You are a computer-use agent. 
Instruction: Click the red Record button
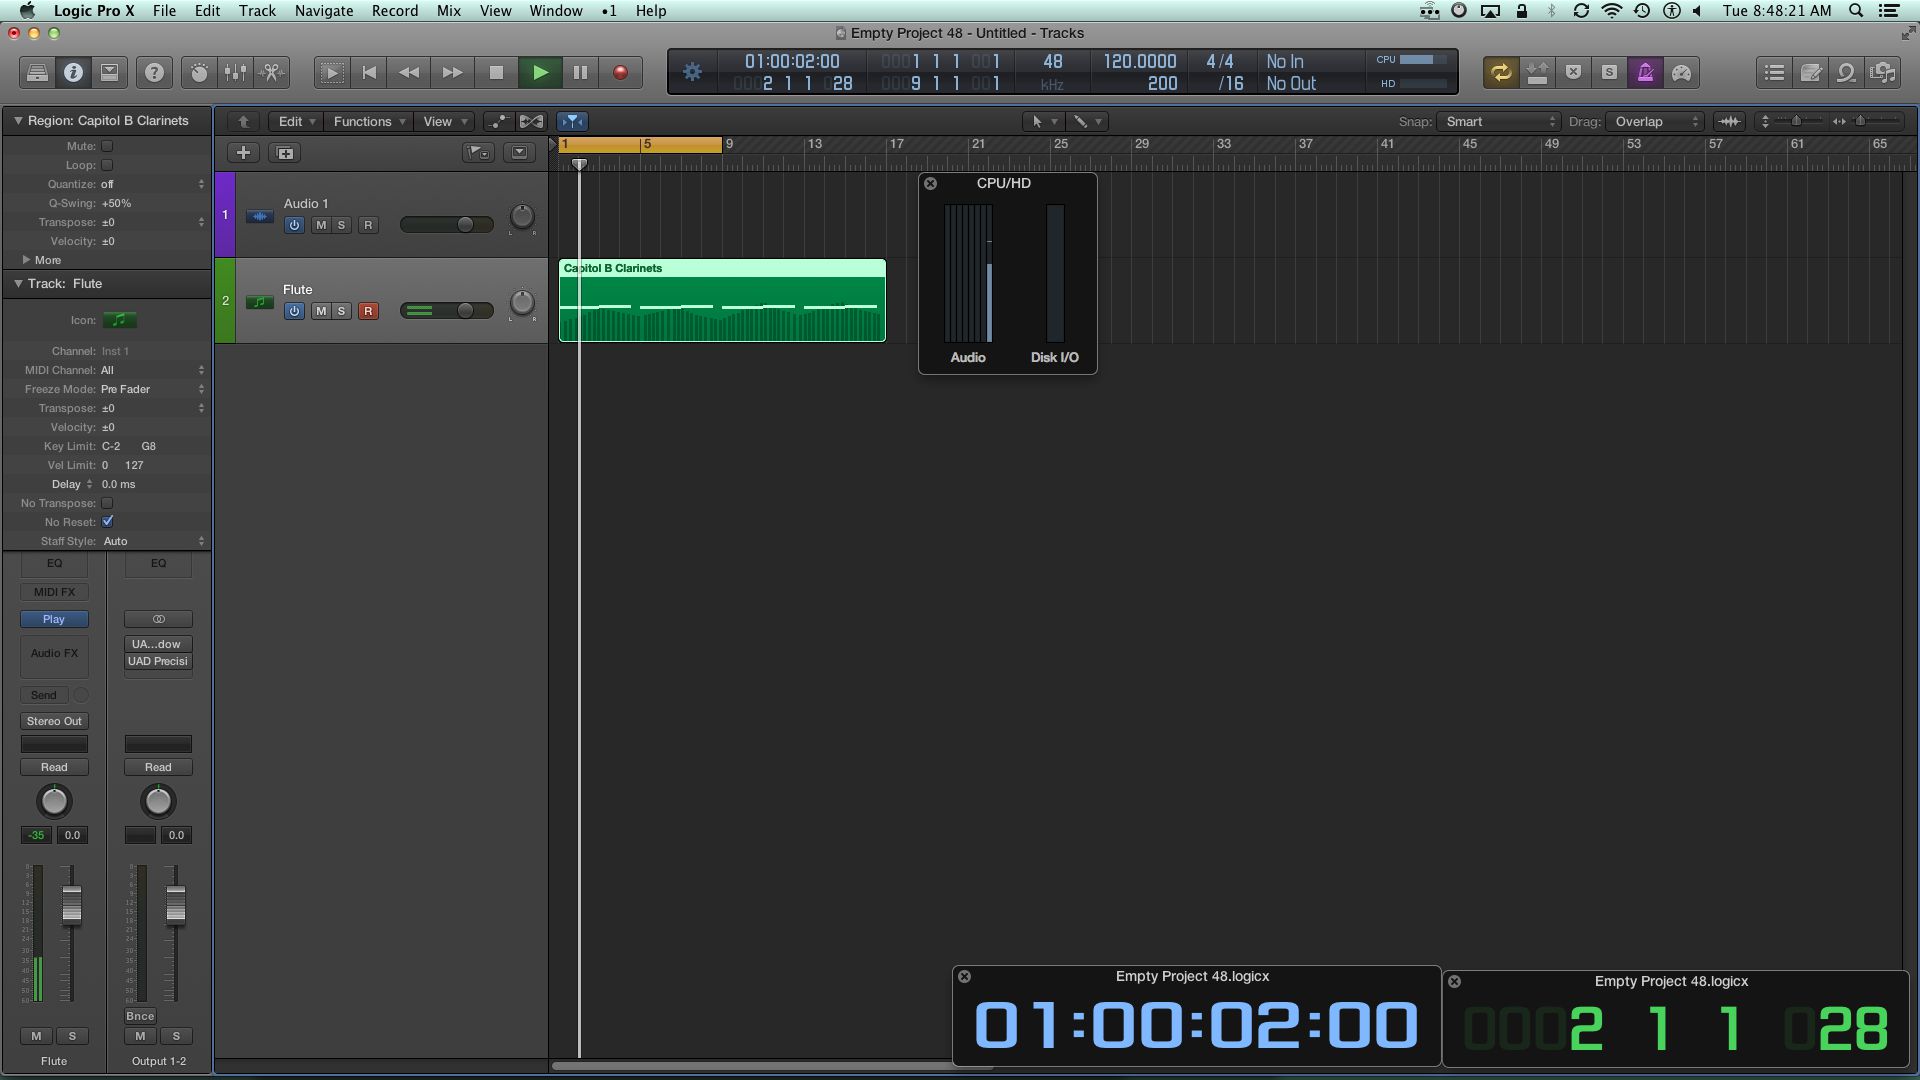(x=620, y=72)
